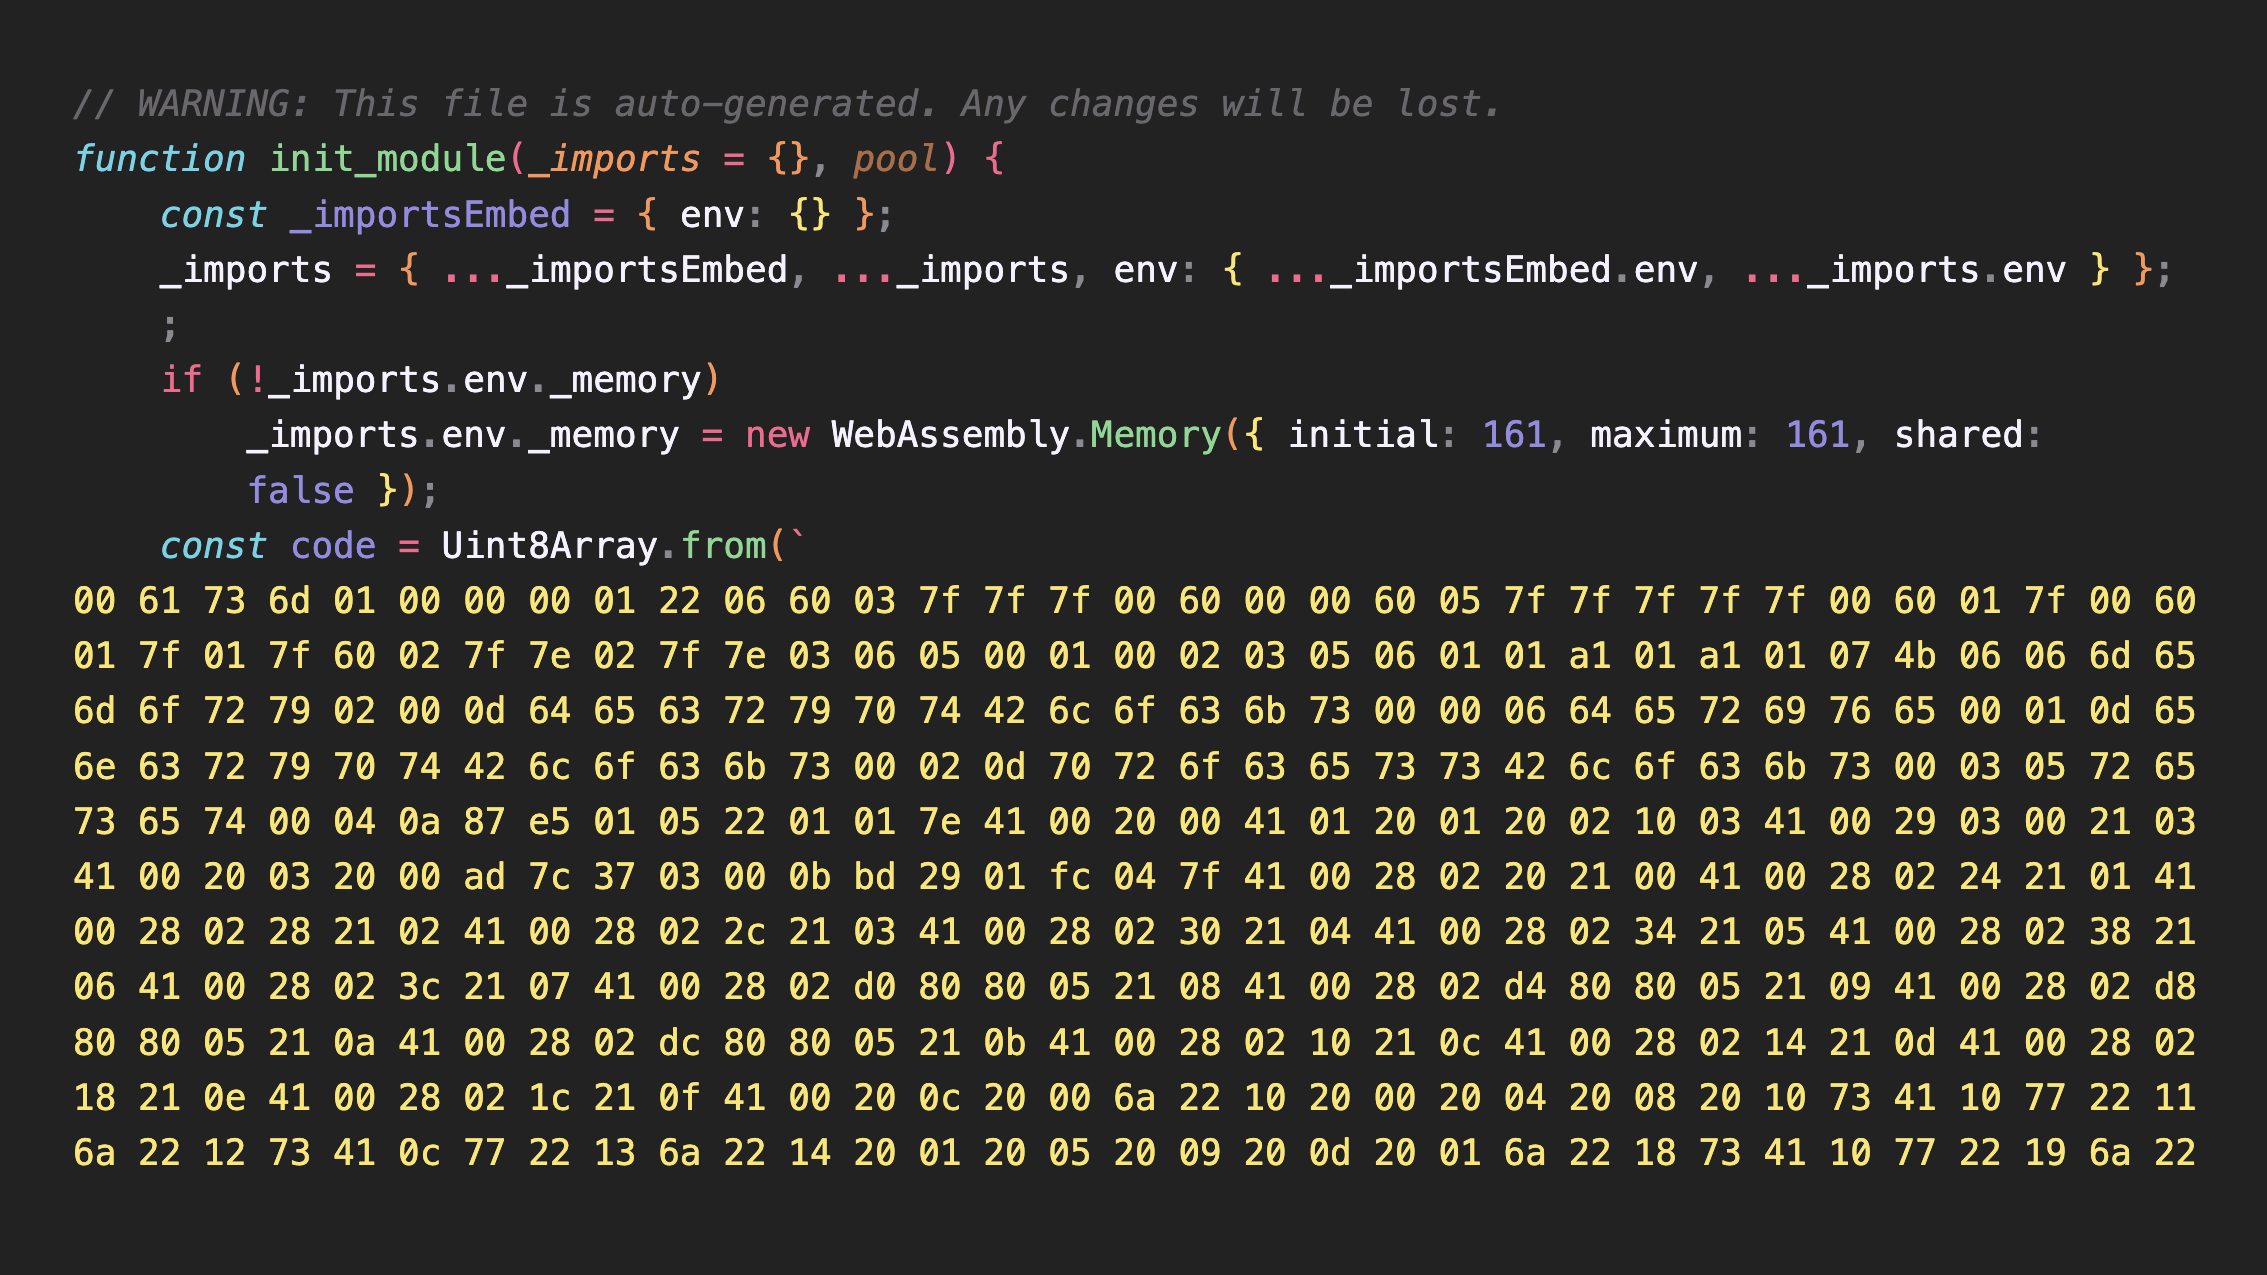This screenshot has width=2267, height=1275.
Task: Click the pool parameter
Action: [x=895, y=159]
